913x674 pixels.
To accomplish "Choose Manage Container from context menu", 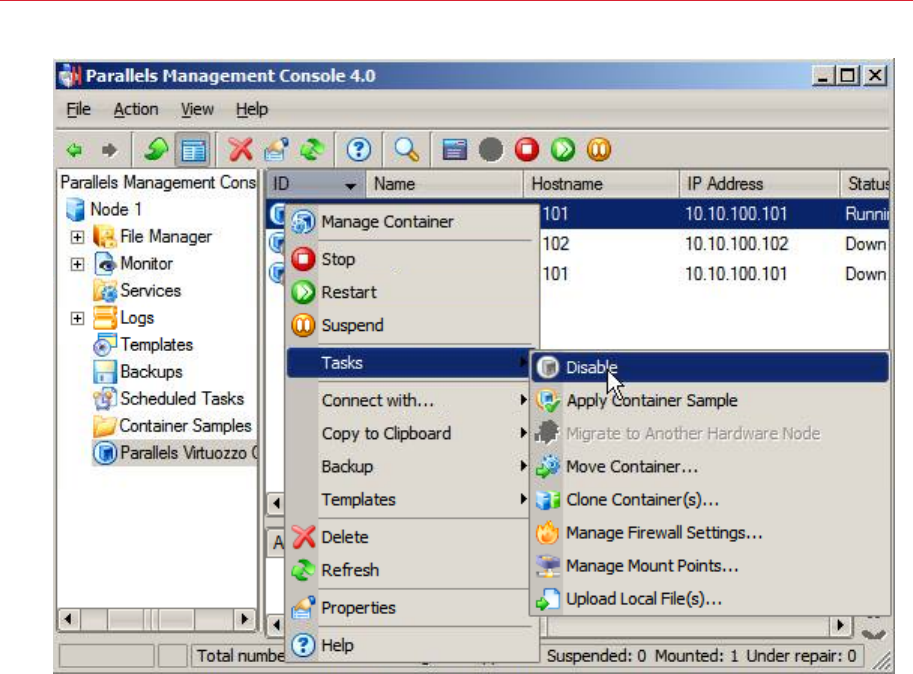I will (x=412, y=222).
